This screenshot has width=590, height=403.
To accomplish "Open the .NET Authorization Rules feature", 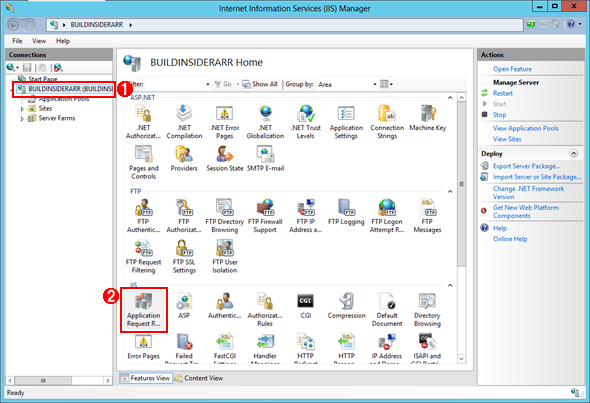I will pos(143,122).
